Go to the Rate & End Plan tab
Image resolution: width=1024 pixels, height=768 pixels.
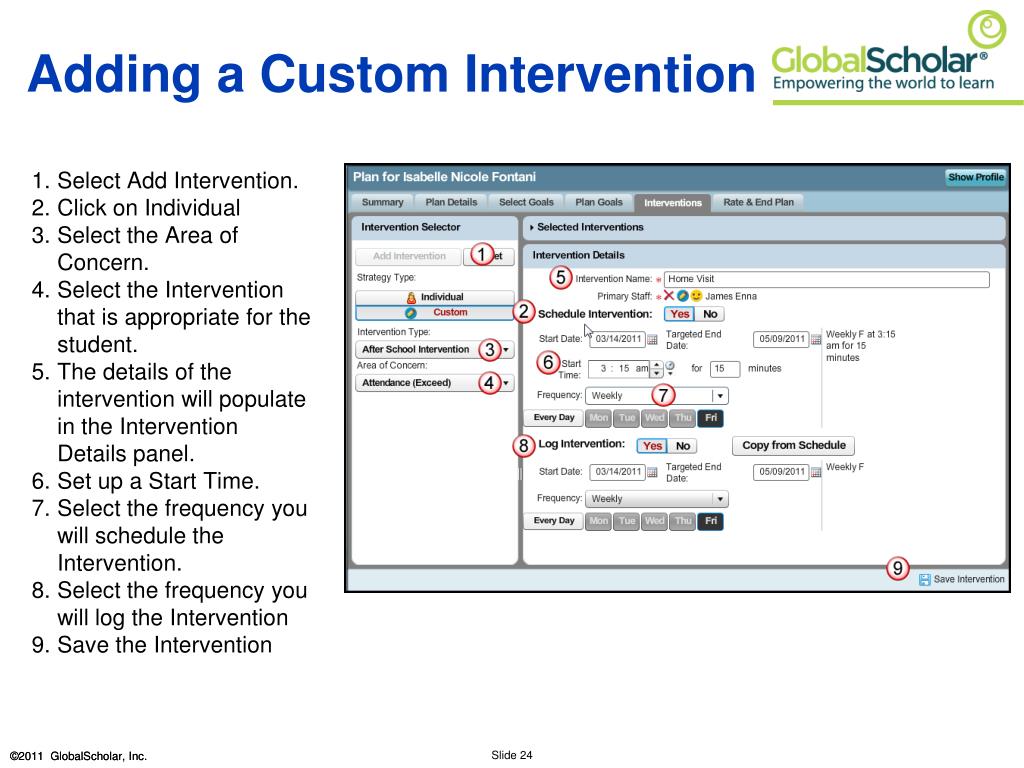coord(758,202)
